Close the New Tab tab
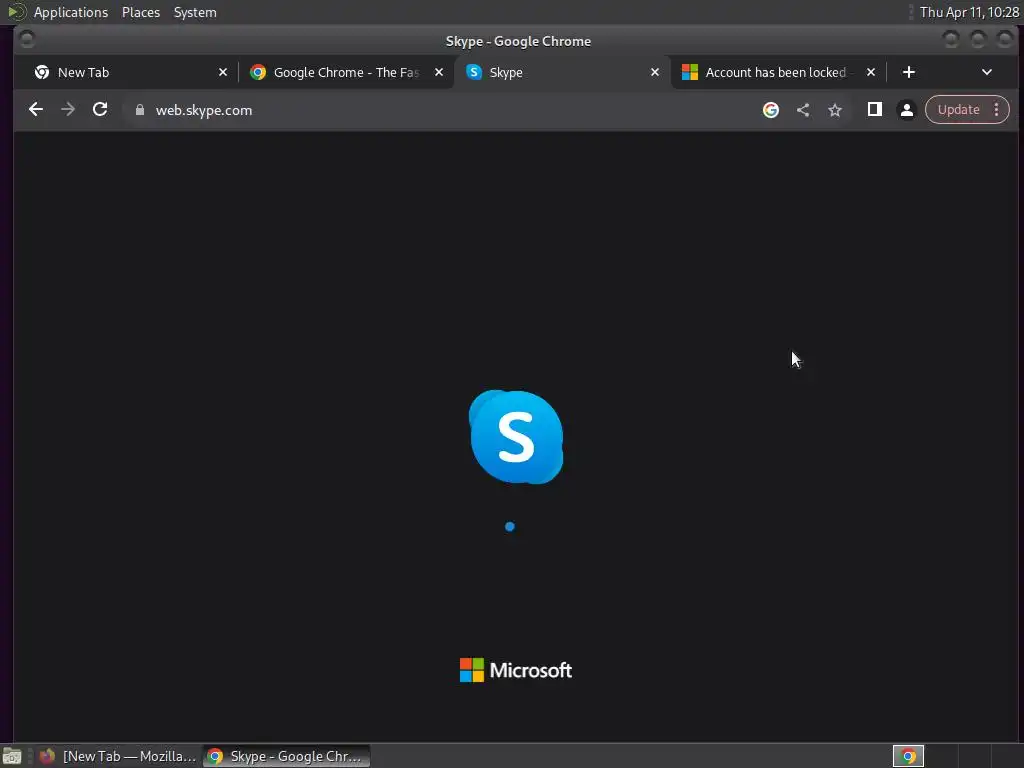The image size is (1024, 768). 223,72
